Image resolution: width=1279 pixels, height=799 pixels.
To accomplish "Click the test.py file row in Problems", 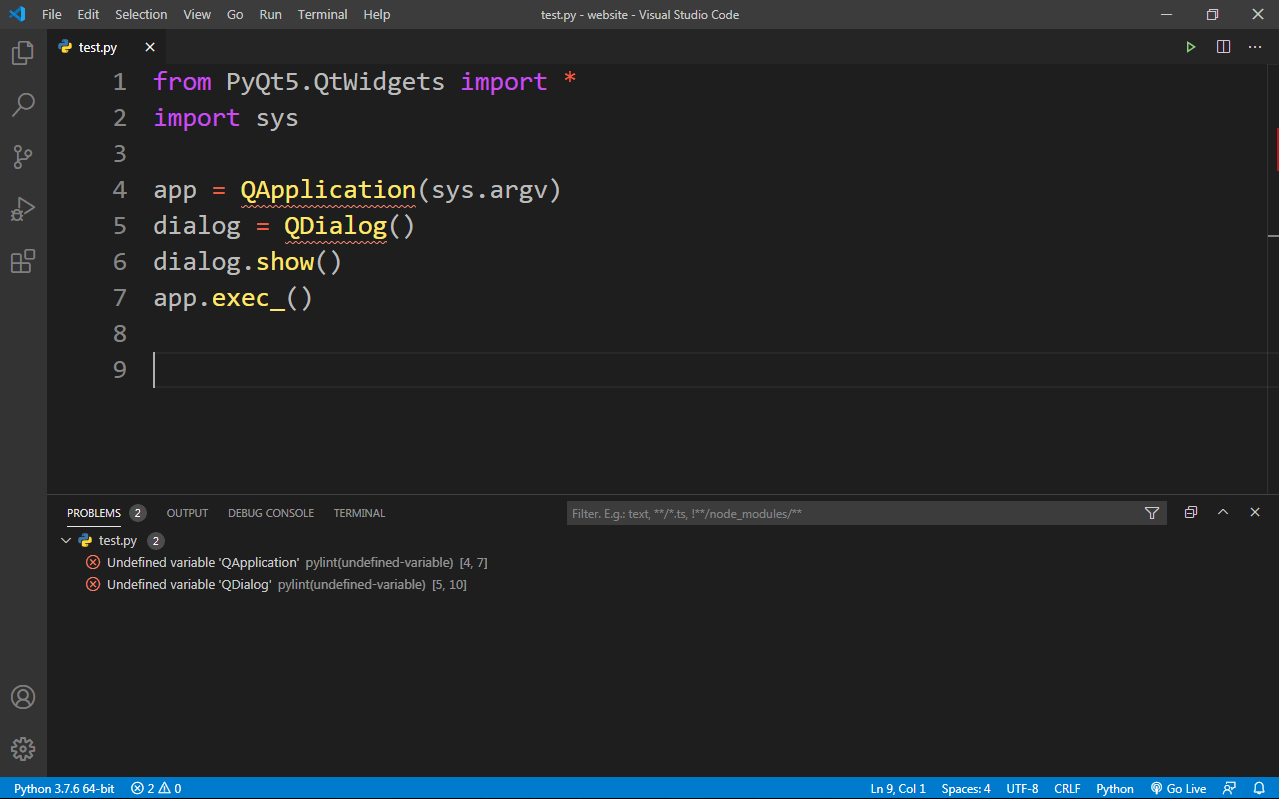I will [x=663, y=540].
